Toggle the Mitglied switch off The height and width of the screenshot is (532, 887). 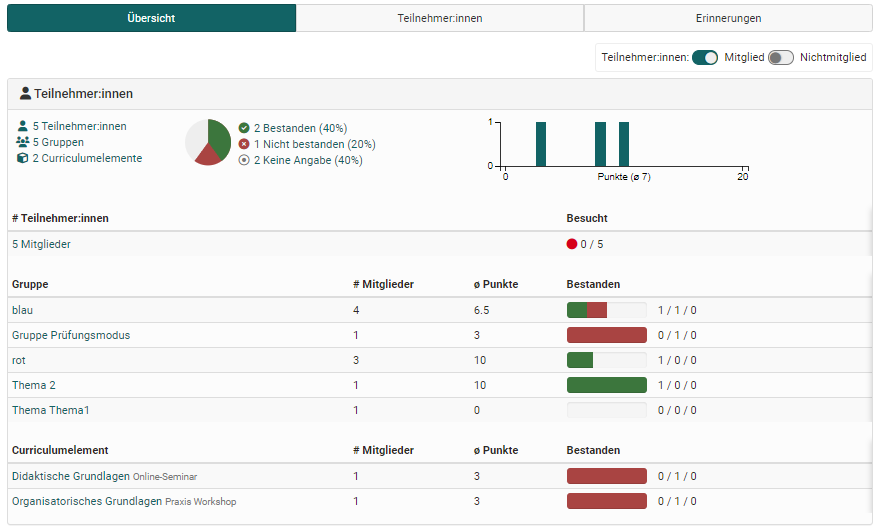coord(705,58)
